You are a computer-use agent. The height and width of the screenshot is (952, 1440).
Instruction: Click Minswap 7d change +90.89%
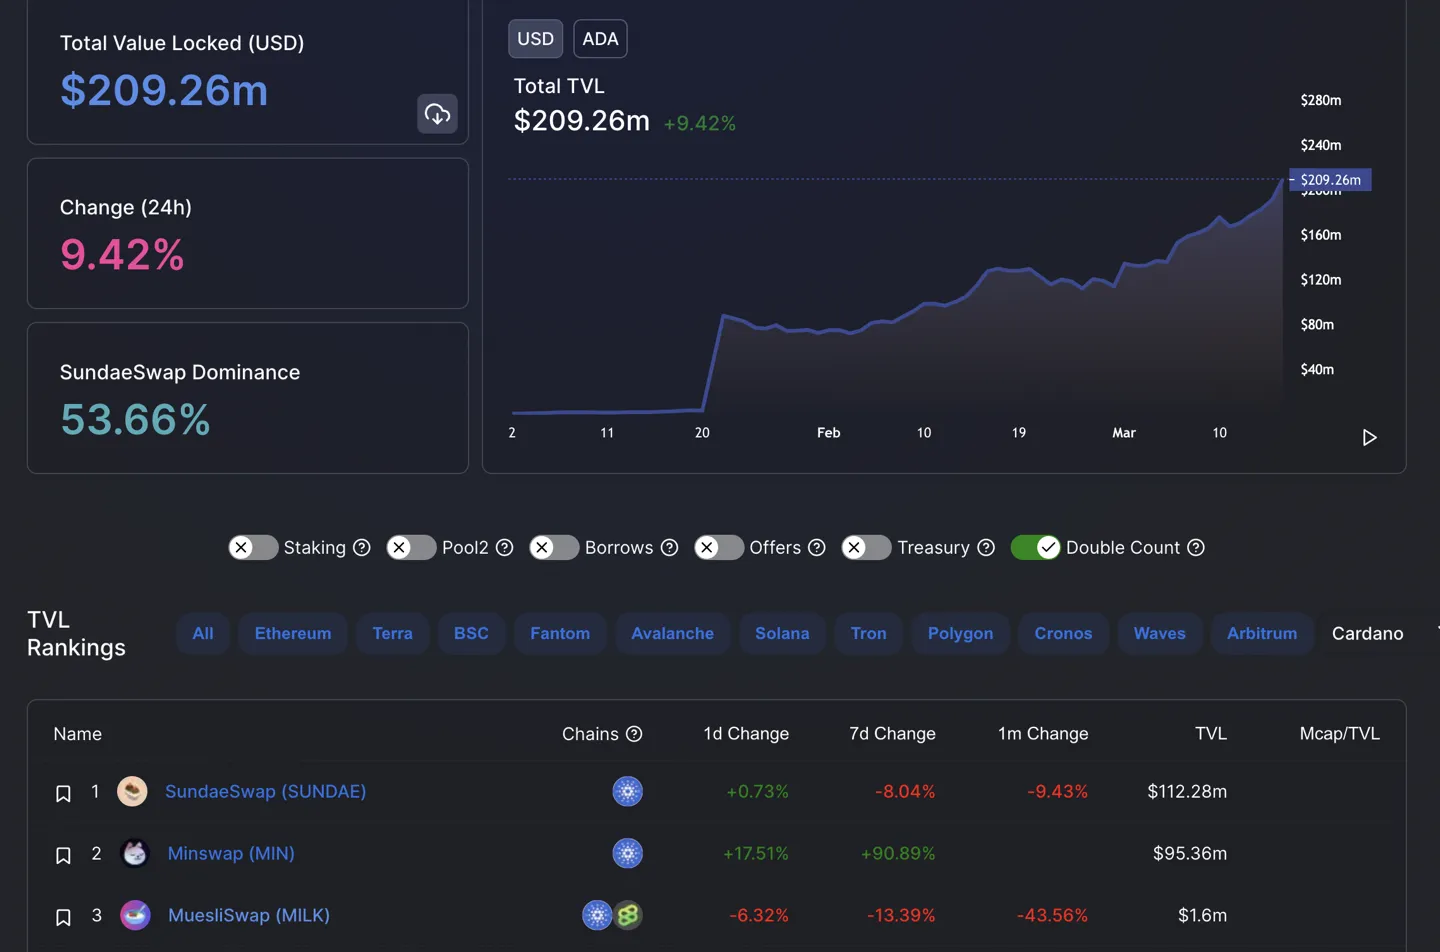coord(898,853)
